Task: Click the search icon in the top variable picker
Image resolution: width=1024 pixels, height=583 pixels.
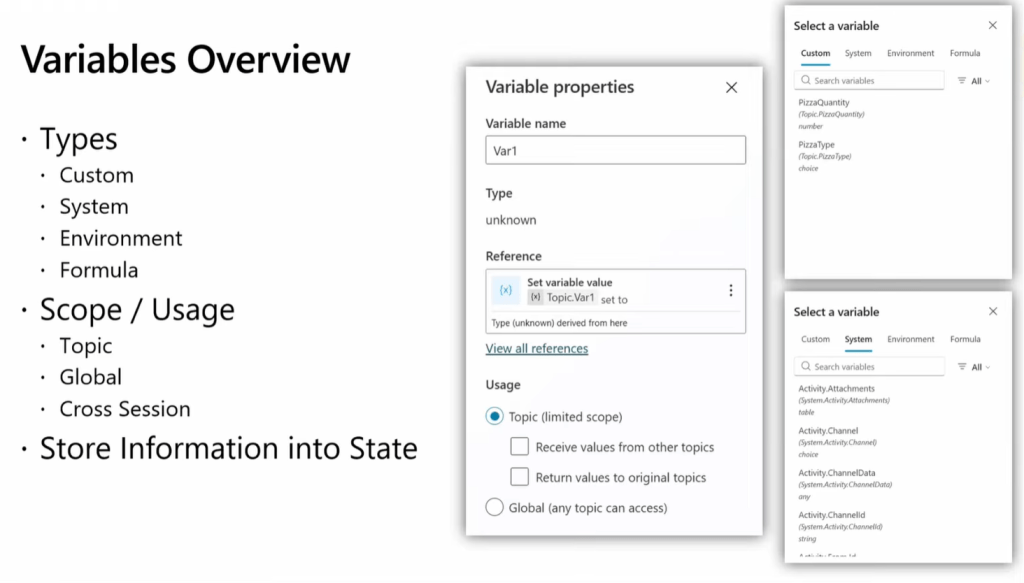Action: coord(806,81)
